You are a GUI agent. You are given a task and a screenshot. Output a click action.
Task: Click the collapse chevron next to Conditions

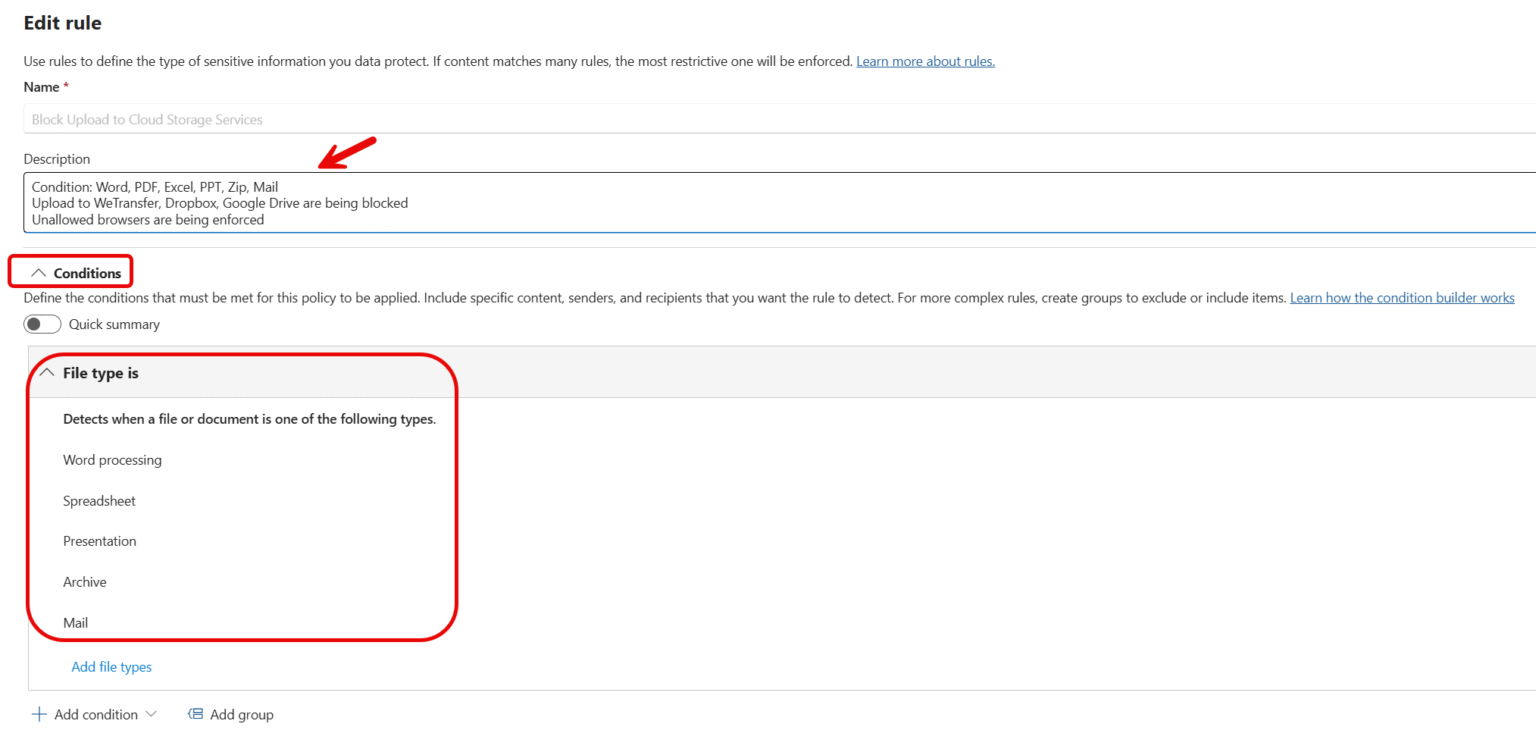point(40,270)
